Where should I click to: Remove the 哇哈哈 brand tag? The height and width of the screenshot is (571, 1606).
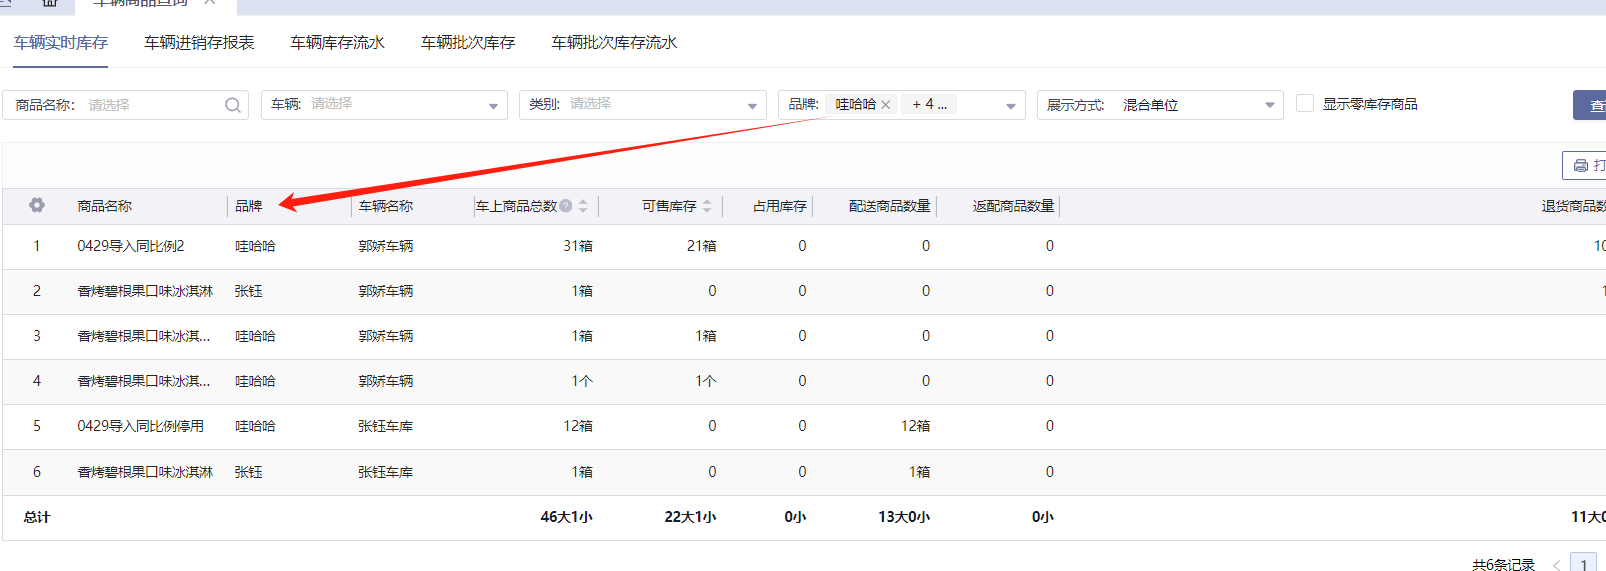pos(886,105)
